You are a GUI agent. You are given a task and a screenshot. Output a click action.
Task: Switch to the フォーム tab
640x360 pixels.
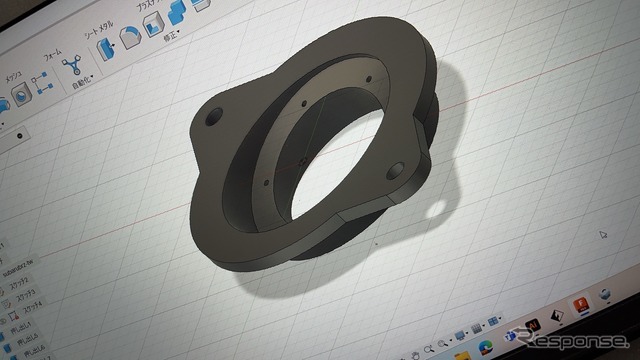(x=53, y=55)
